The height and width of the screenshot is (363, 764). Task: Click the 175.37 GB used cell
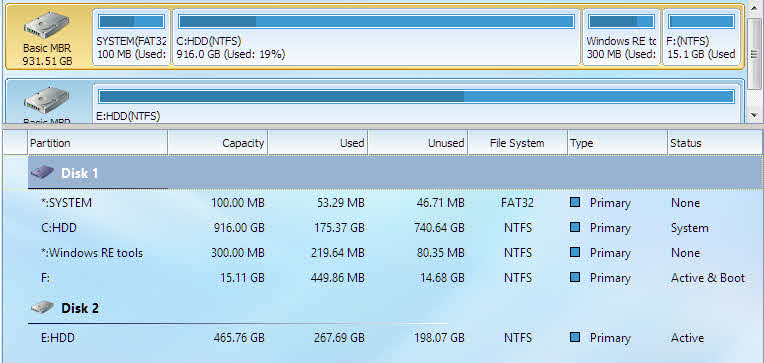(x=338, y=228)
